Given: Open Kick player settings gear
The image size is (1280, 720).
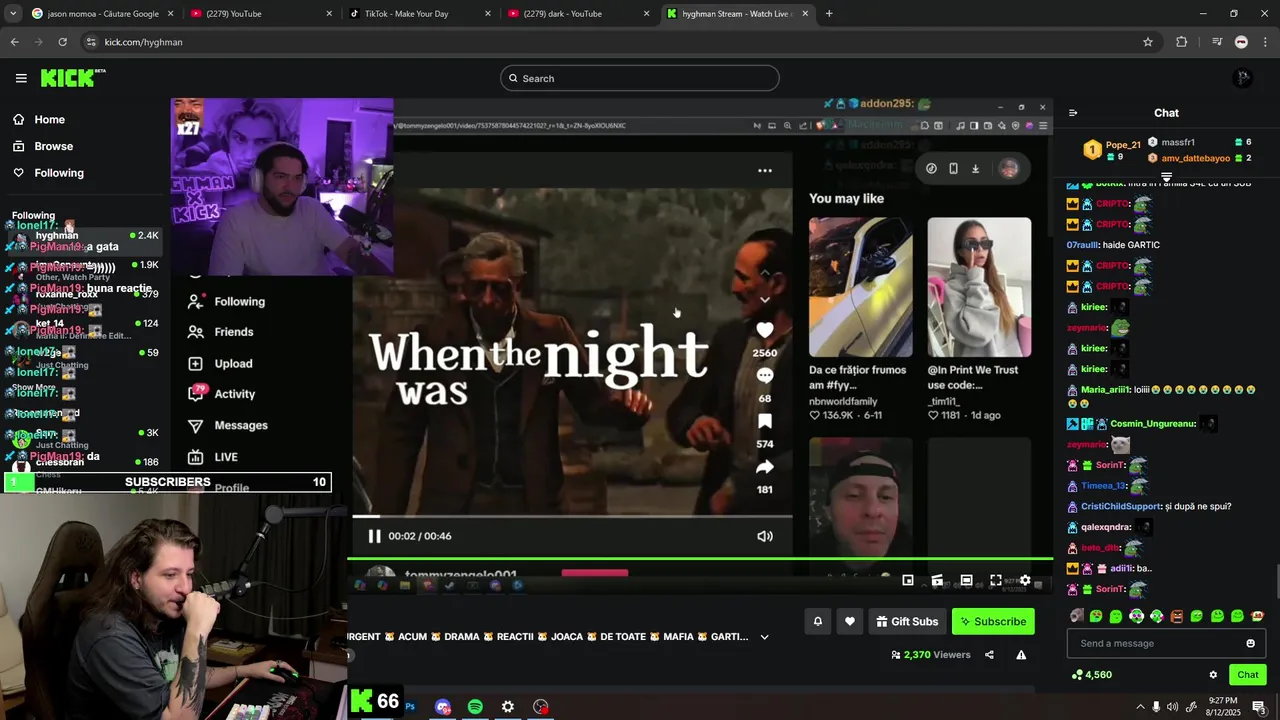Looking at the screenshot, I should (x=1025, y=580).
